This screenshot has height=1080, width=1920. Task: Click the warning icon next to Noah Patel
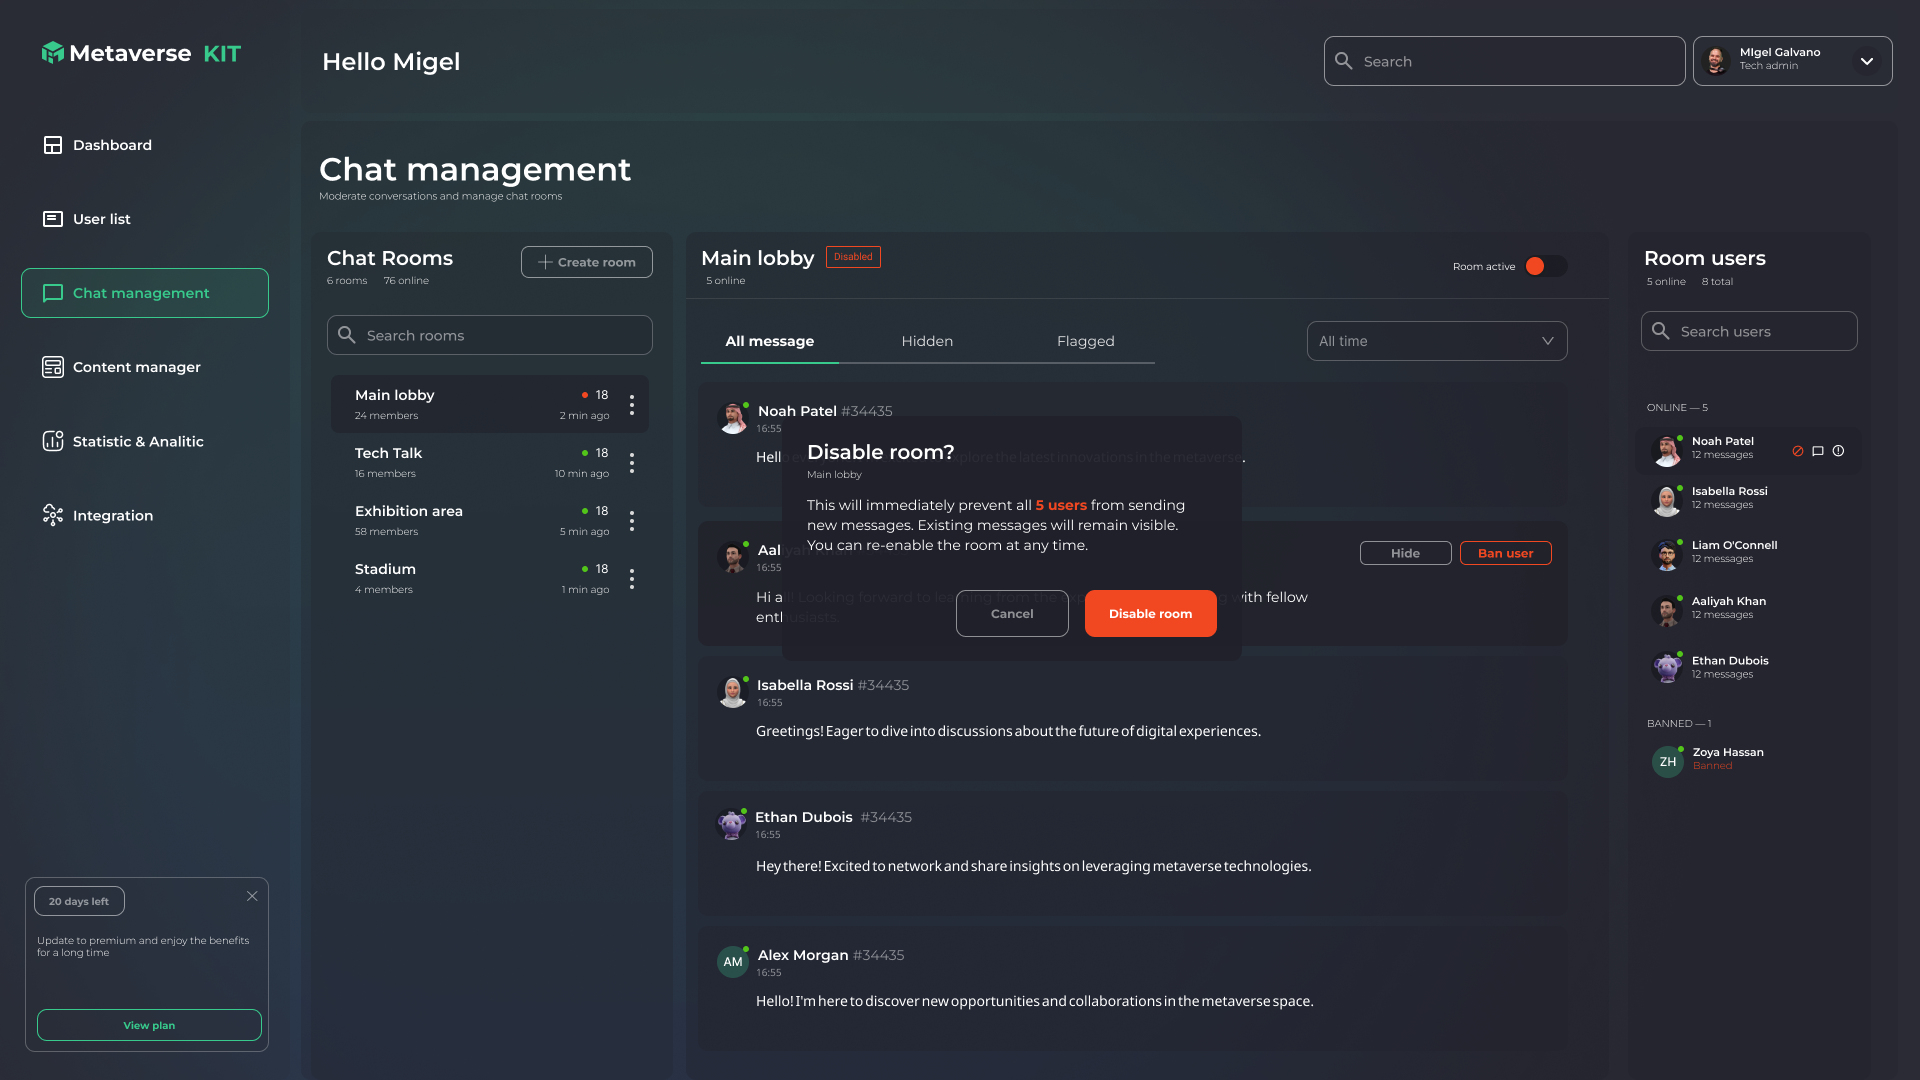point(1838,451)
